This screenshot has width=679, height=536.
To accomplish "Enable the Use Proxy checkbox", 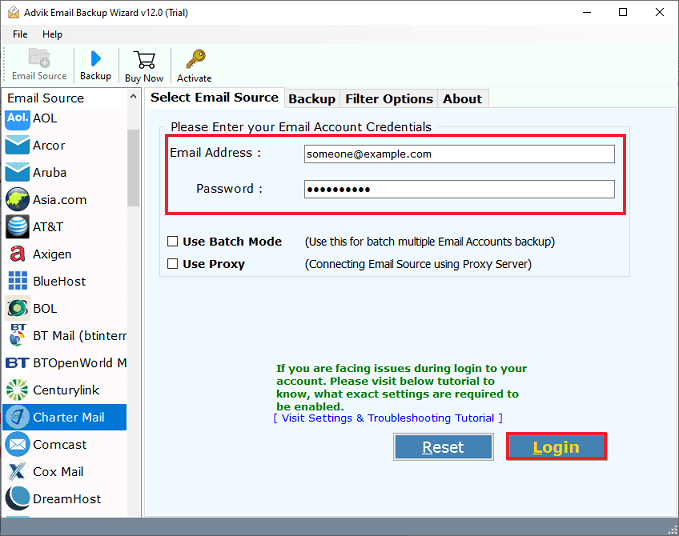I will click(173, 264).
